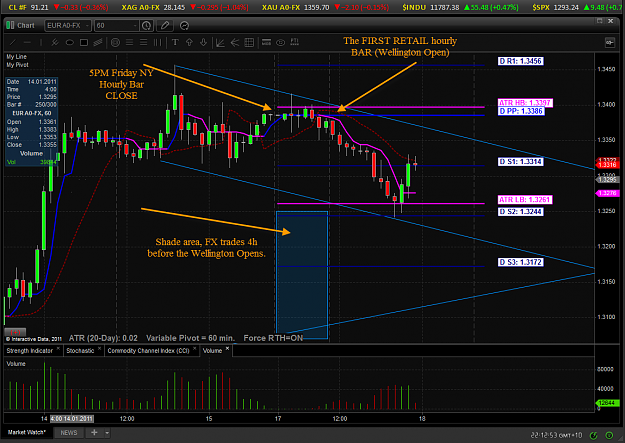Screen dimensions: 625x443
Task: Add a new workspace tab with plus
Action: pyautogui.click(x=94, y=433)
